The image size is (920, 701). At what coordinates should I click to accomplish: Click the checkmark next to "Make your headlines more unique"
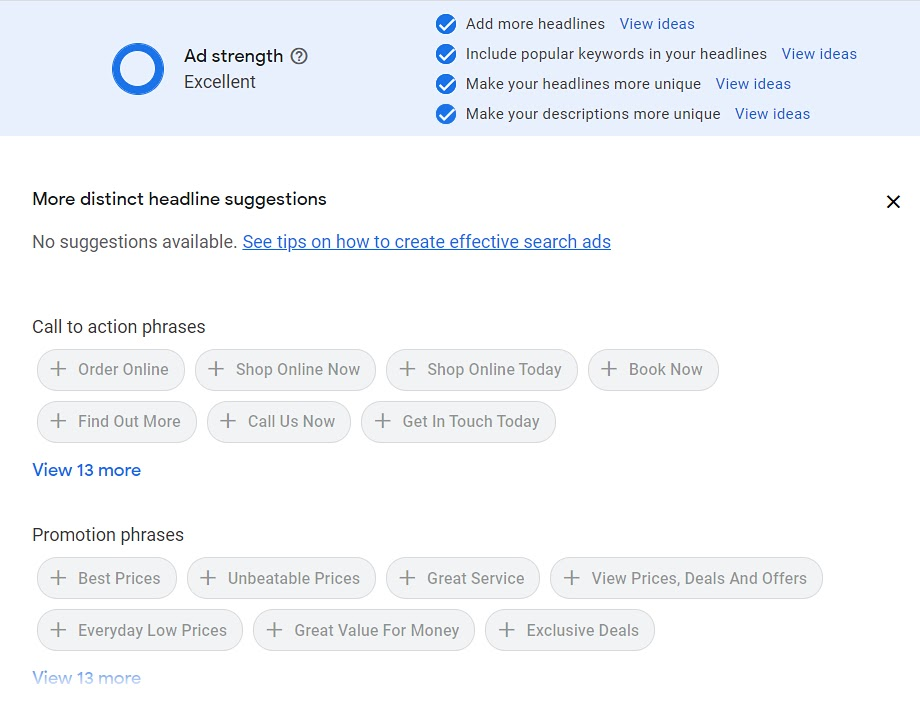pyautogui.click(x=445, y=84)
